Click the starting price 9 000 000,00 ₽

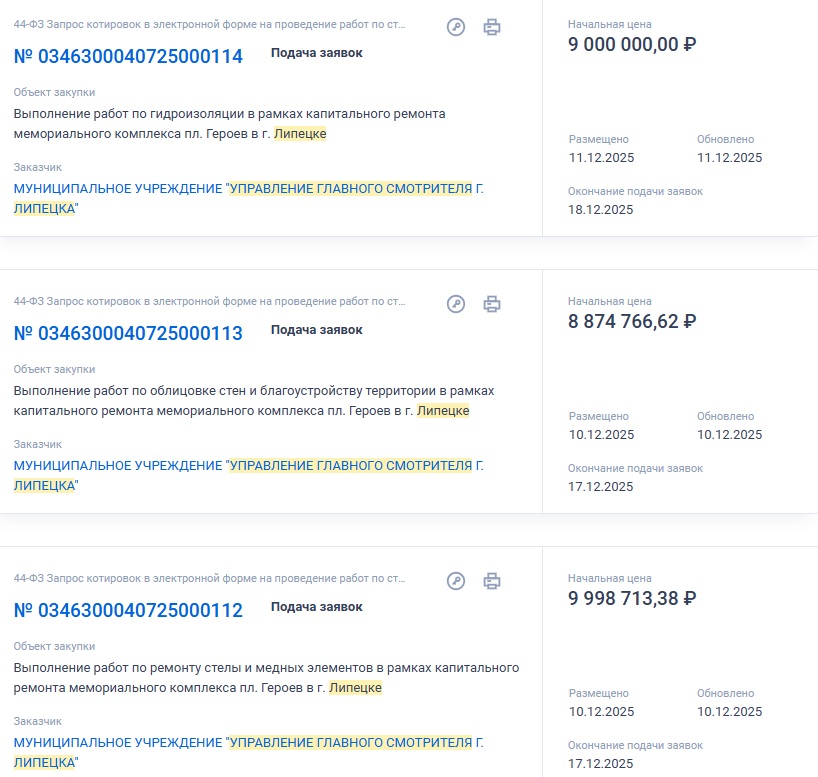click(631, 44)
